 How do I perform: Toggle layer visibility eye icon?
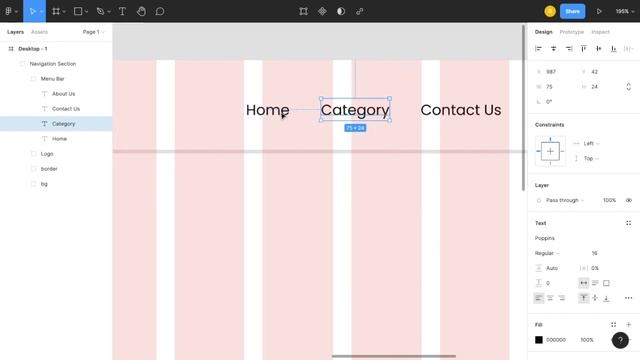coord(629,200)
